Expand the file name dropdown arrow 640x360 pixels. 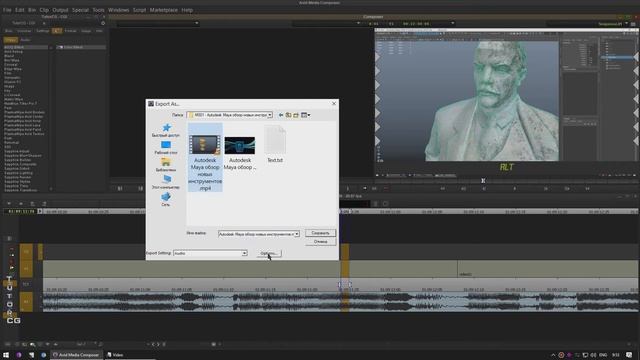point(297,234)
